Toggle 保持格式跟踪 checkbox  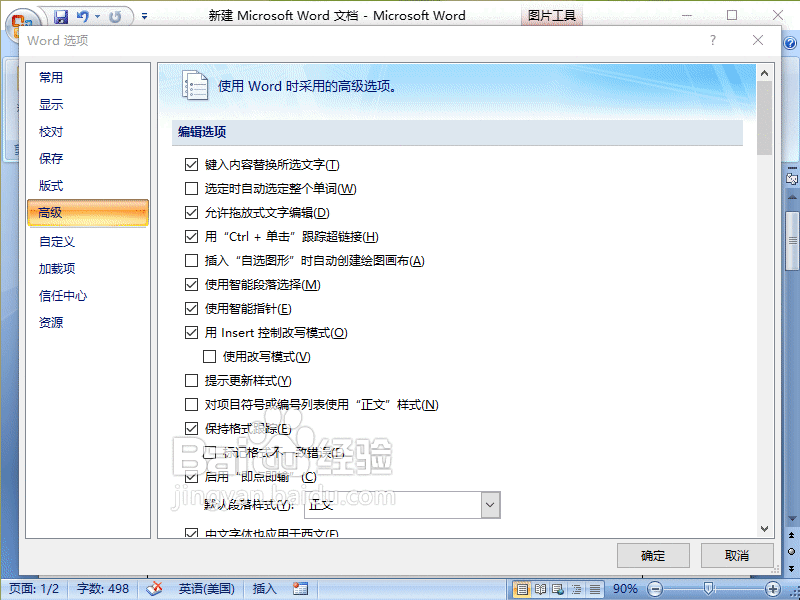point(191,429)
